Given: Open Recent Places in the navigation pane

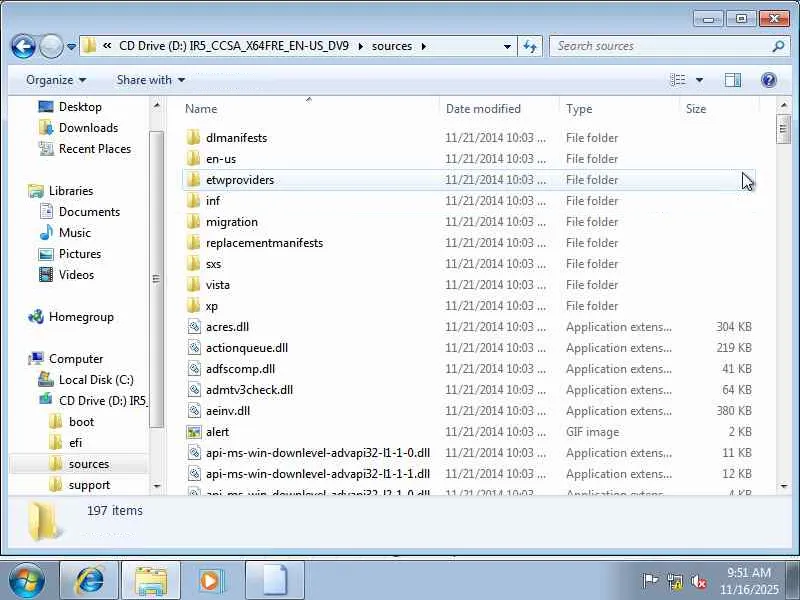Looking at the screenshot, I should [x=94, y=148].
